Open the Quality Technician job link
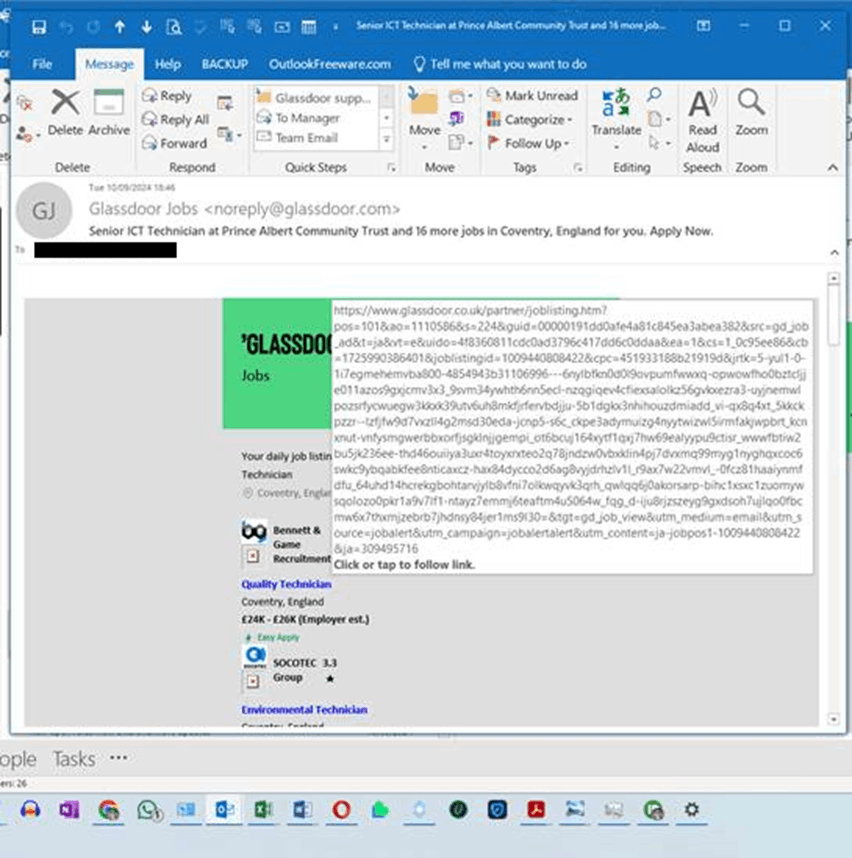This screenshot has height=858, width=852. click(x=286, y=584)
